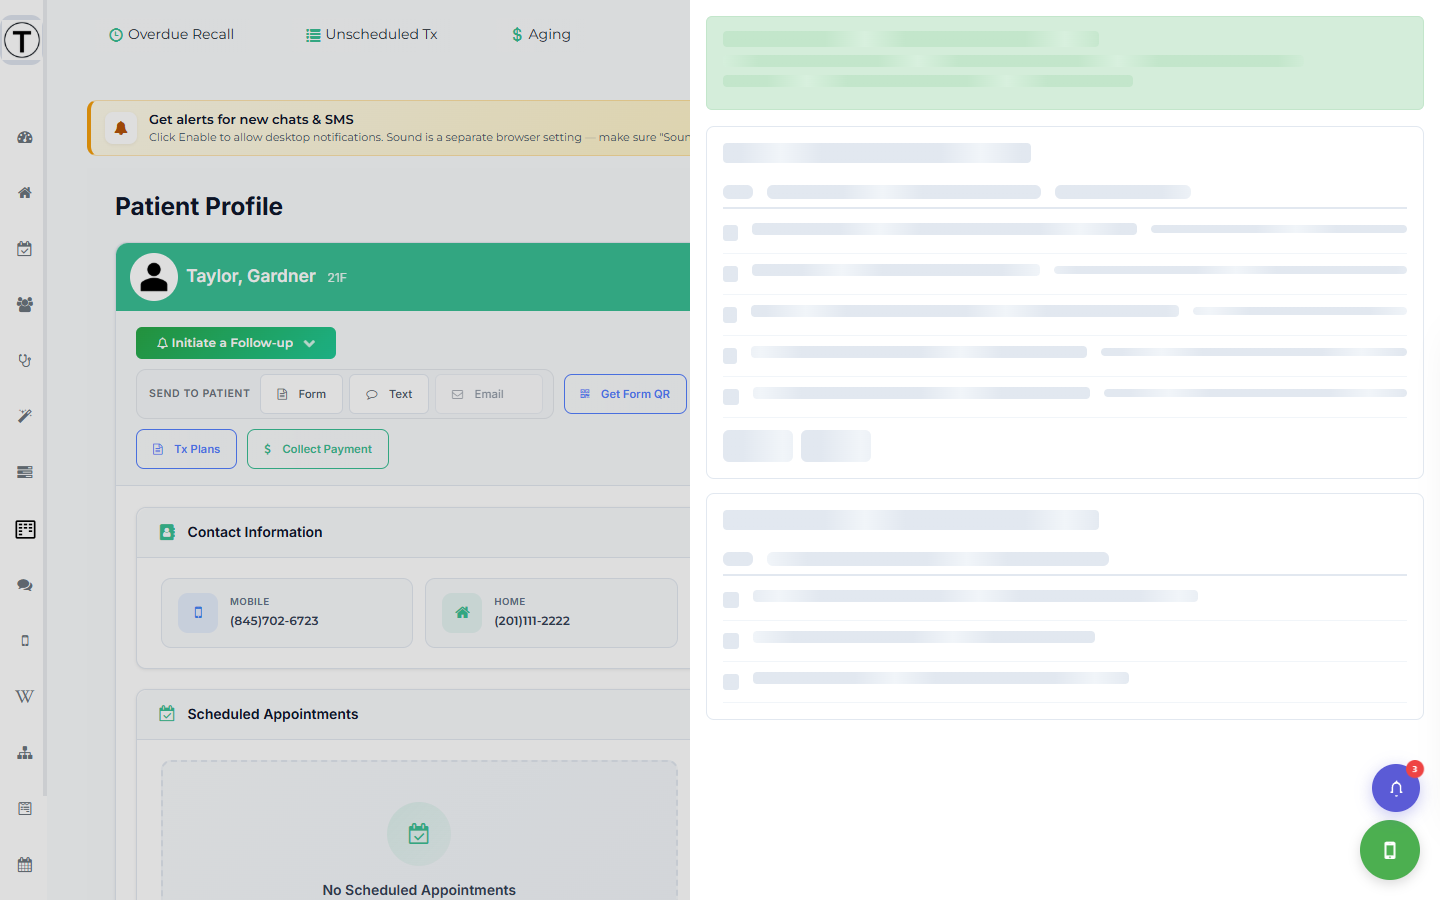1440x900 pixels.
Task: Open the sitemap hierarchy icon in sidebar
Action: coord(25,753)
